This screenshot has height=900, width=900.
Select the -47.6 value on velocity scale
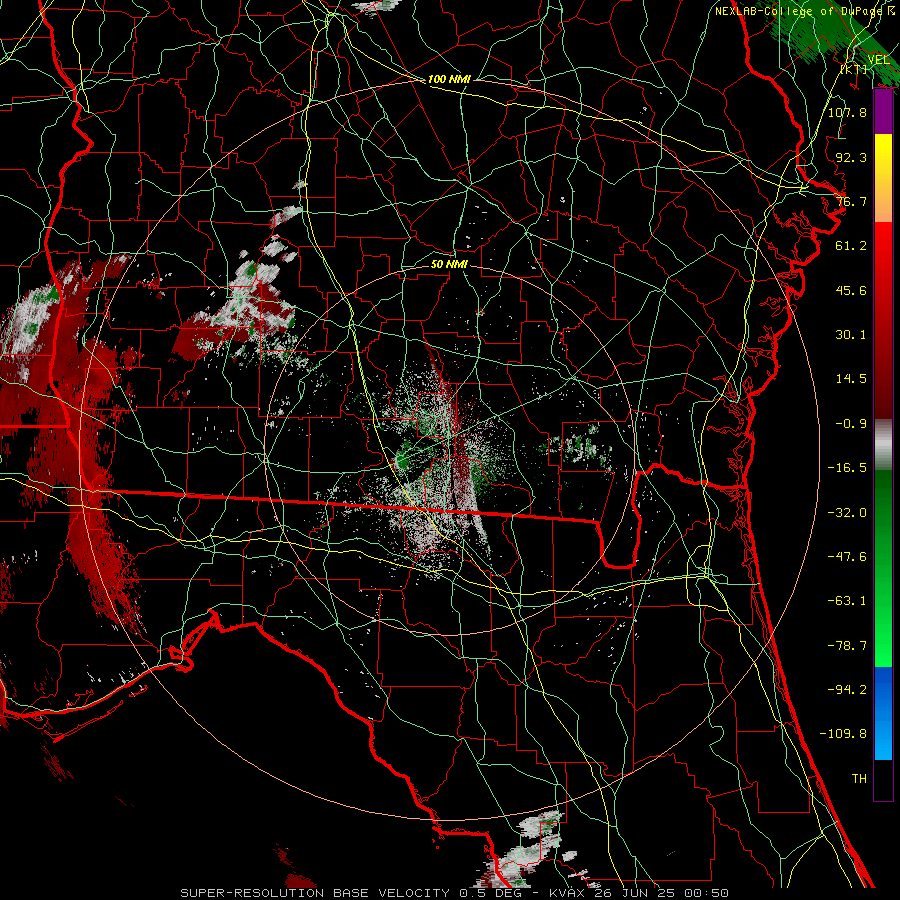click(847, 557)
